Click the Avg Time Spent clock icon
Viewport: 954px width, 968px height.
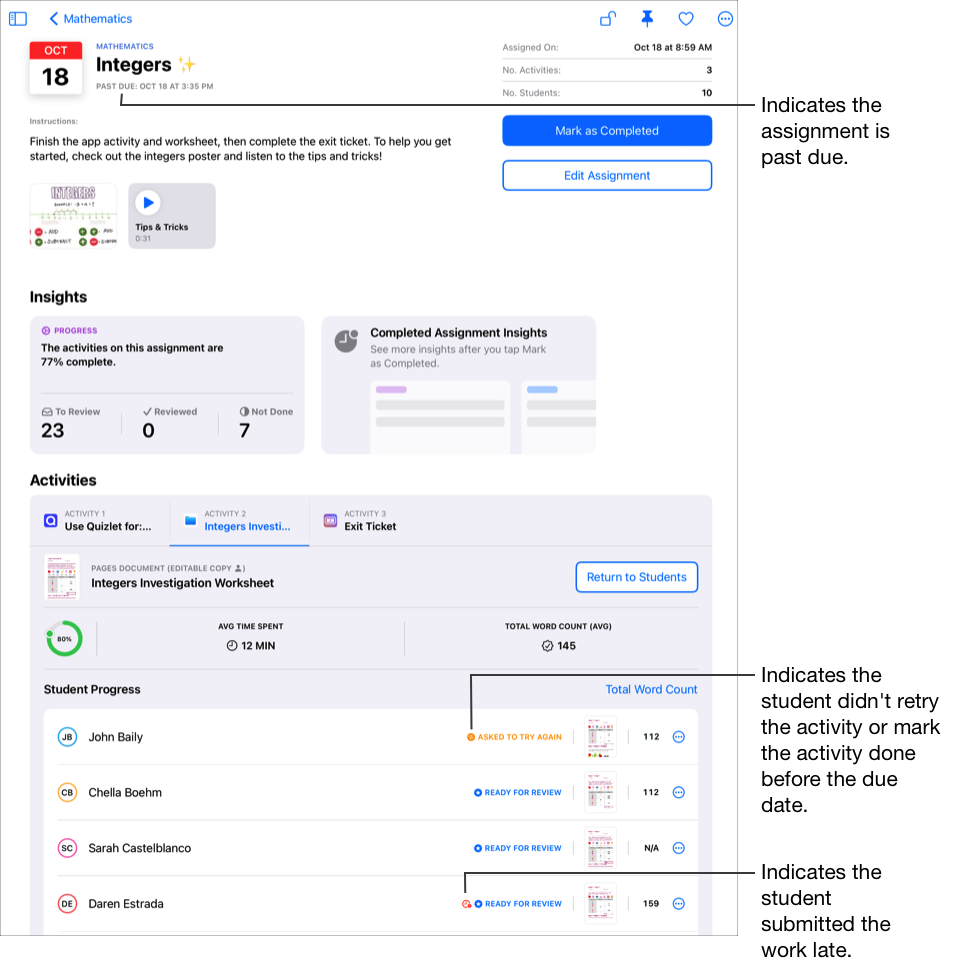point(232,645)
